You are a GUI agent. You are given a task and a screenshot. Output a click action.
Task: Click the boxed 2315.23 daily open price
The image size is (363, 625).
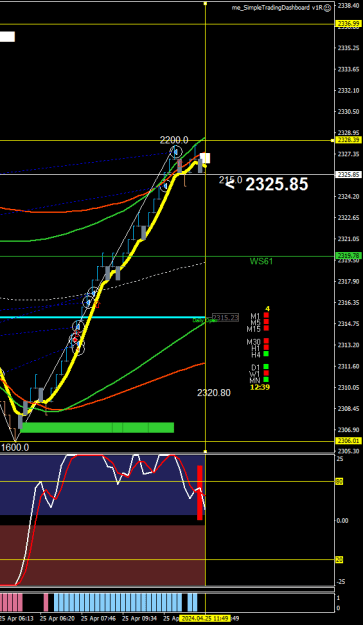coord(226,317)
